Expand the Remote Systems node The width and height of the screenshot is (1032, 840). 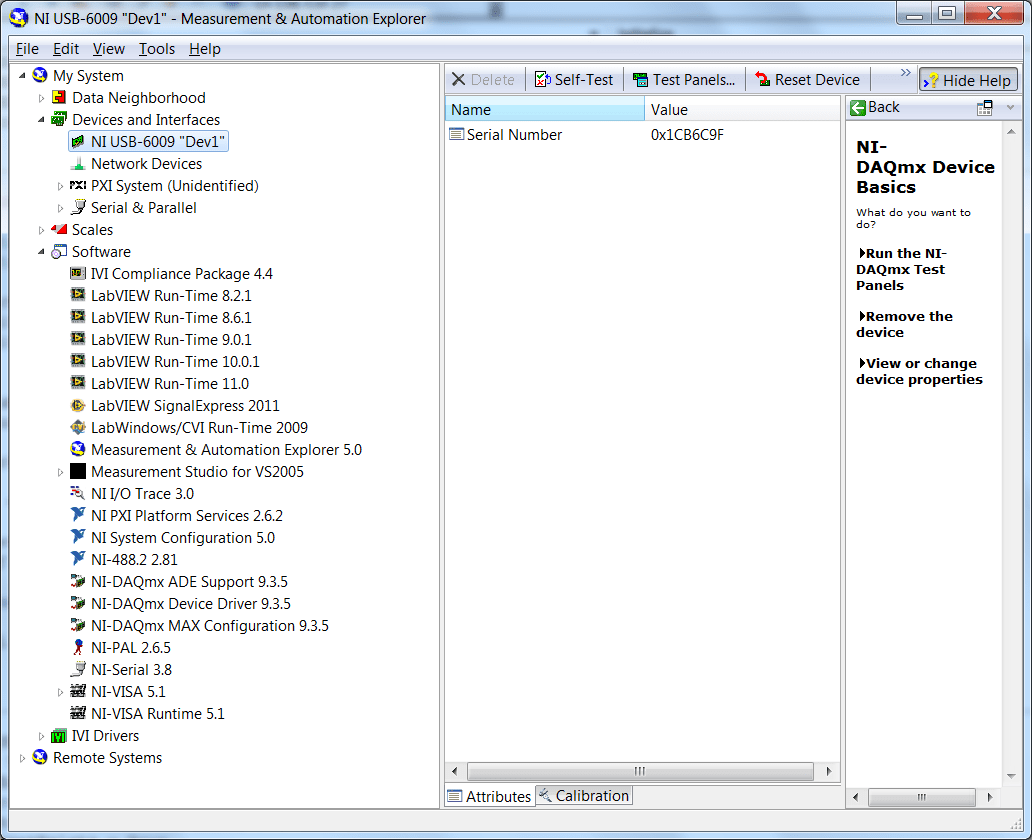[22, 758]
